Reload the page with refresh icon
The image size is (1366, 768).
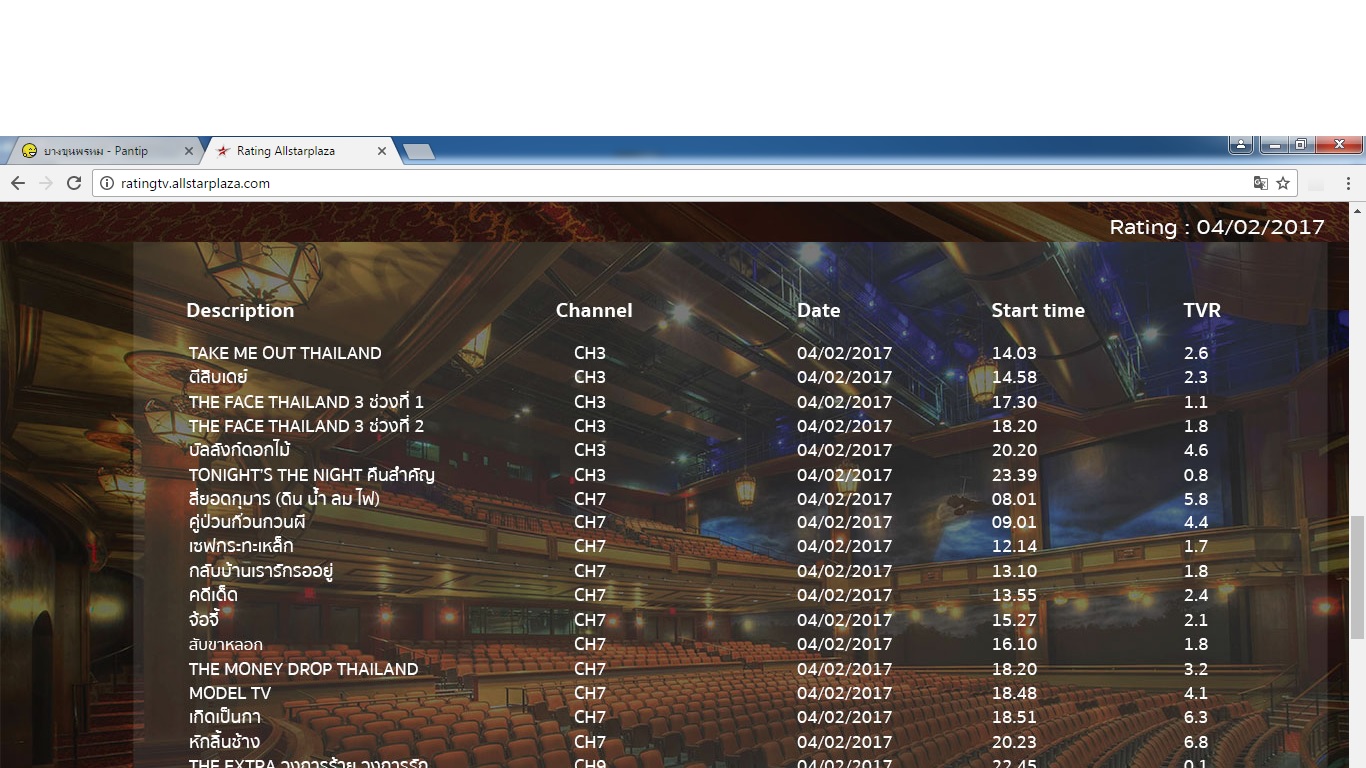[x=73, y=183]
